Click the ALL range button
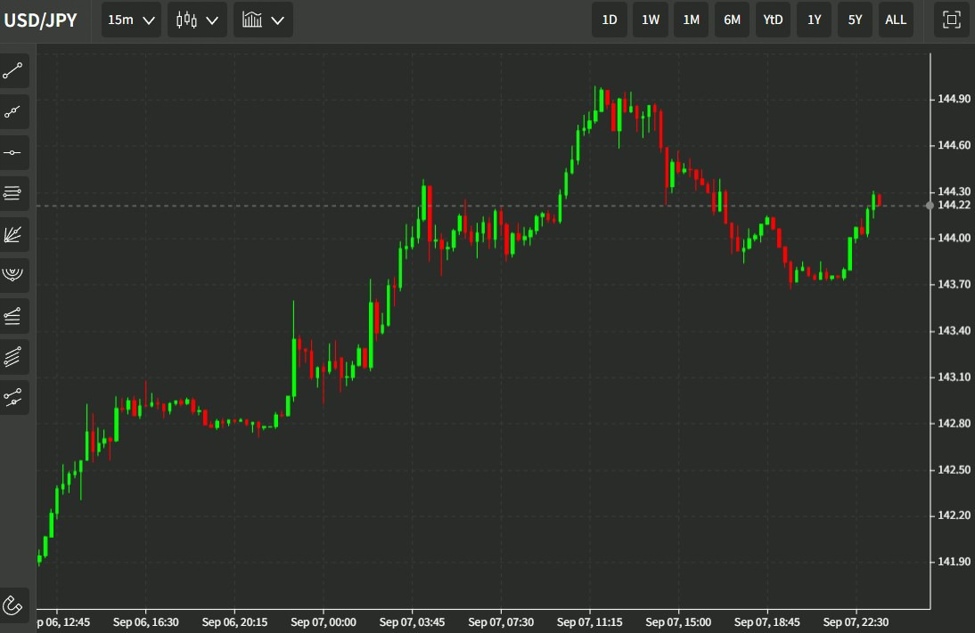 [x=895, y=19]
